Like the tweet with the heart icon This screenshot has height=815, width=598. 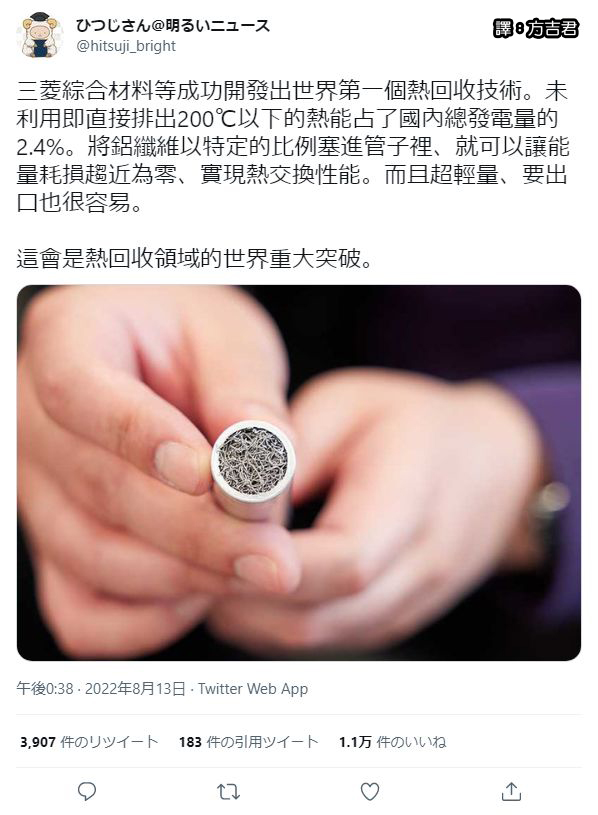coord(369,791)
